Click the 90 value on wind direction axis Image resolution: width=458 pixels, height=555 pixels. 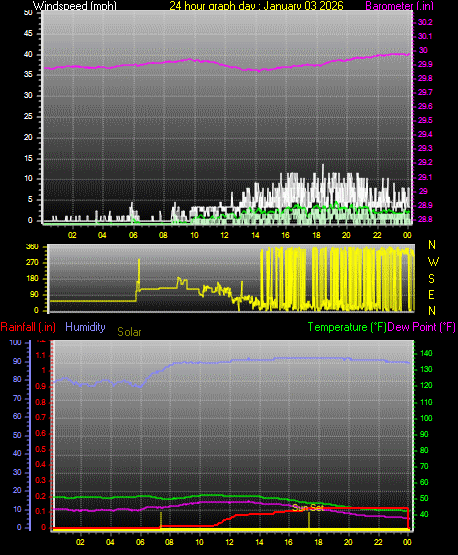pos(34,294)
